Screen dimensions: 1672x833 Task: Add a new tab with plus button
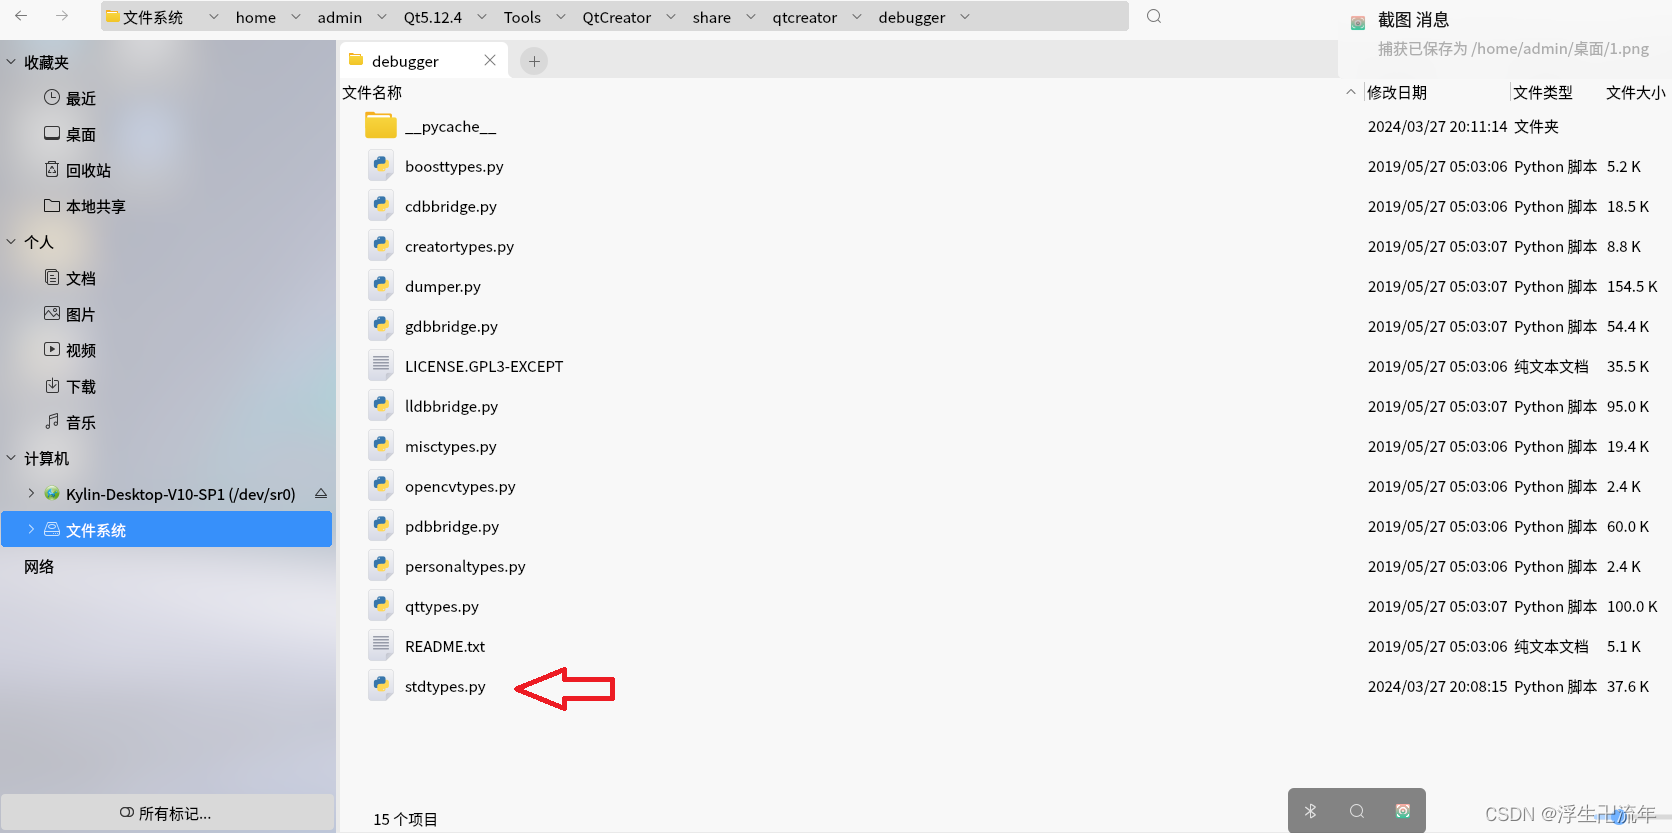pyautogui.click(x=534, y=61)
